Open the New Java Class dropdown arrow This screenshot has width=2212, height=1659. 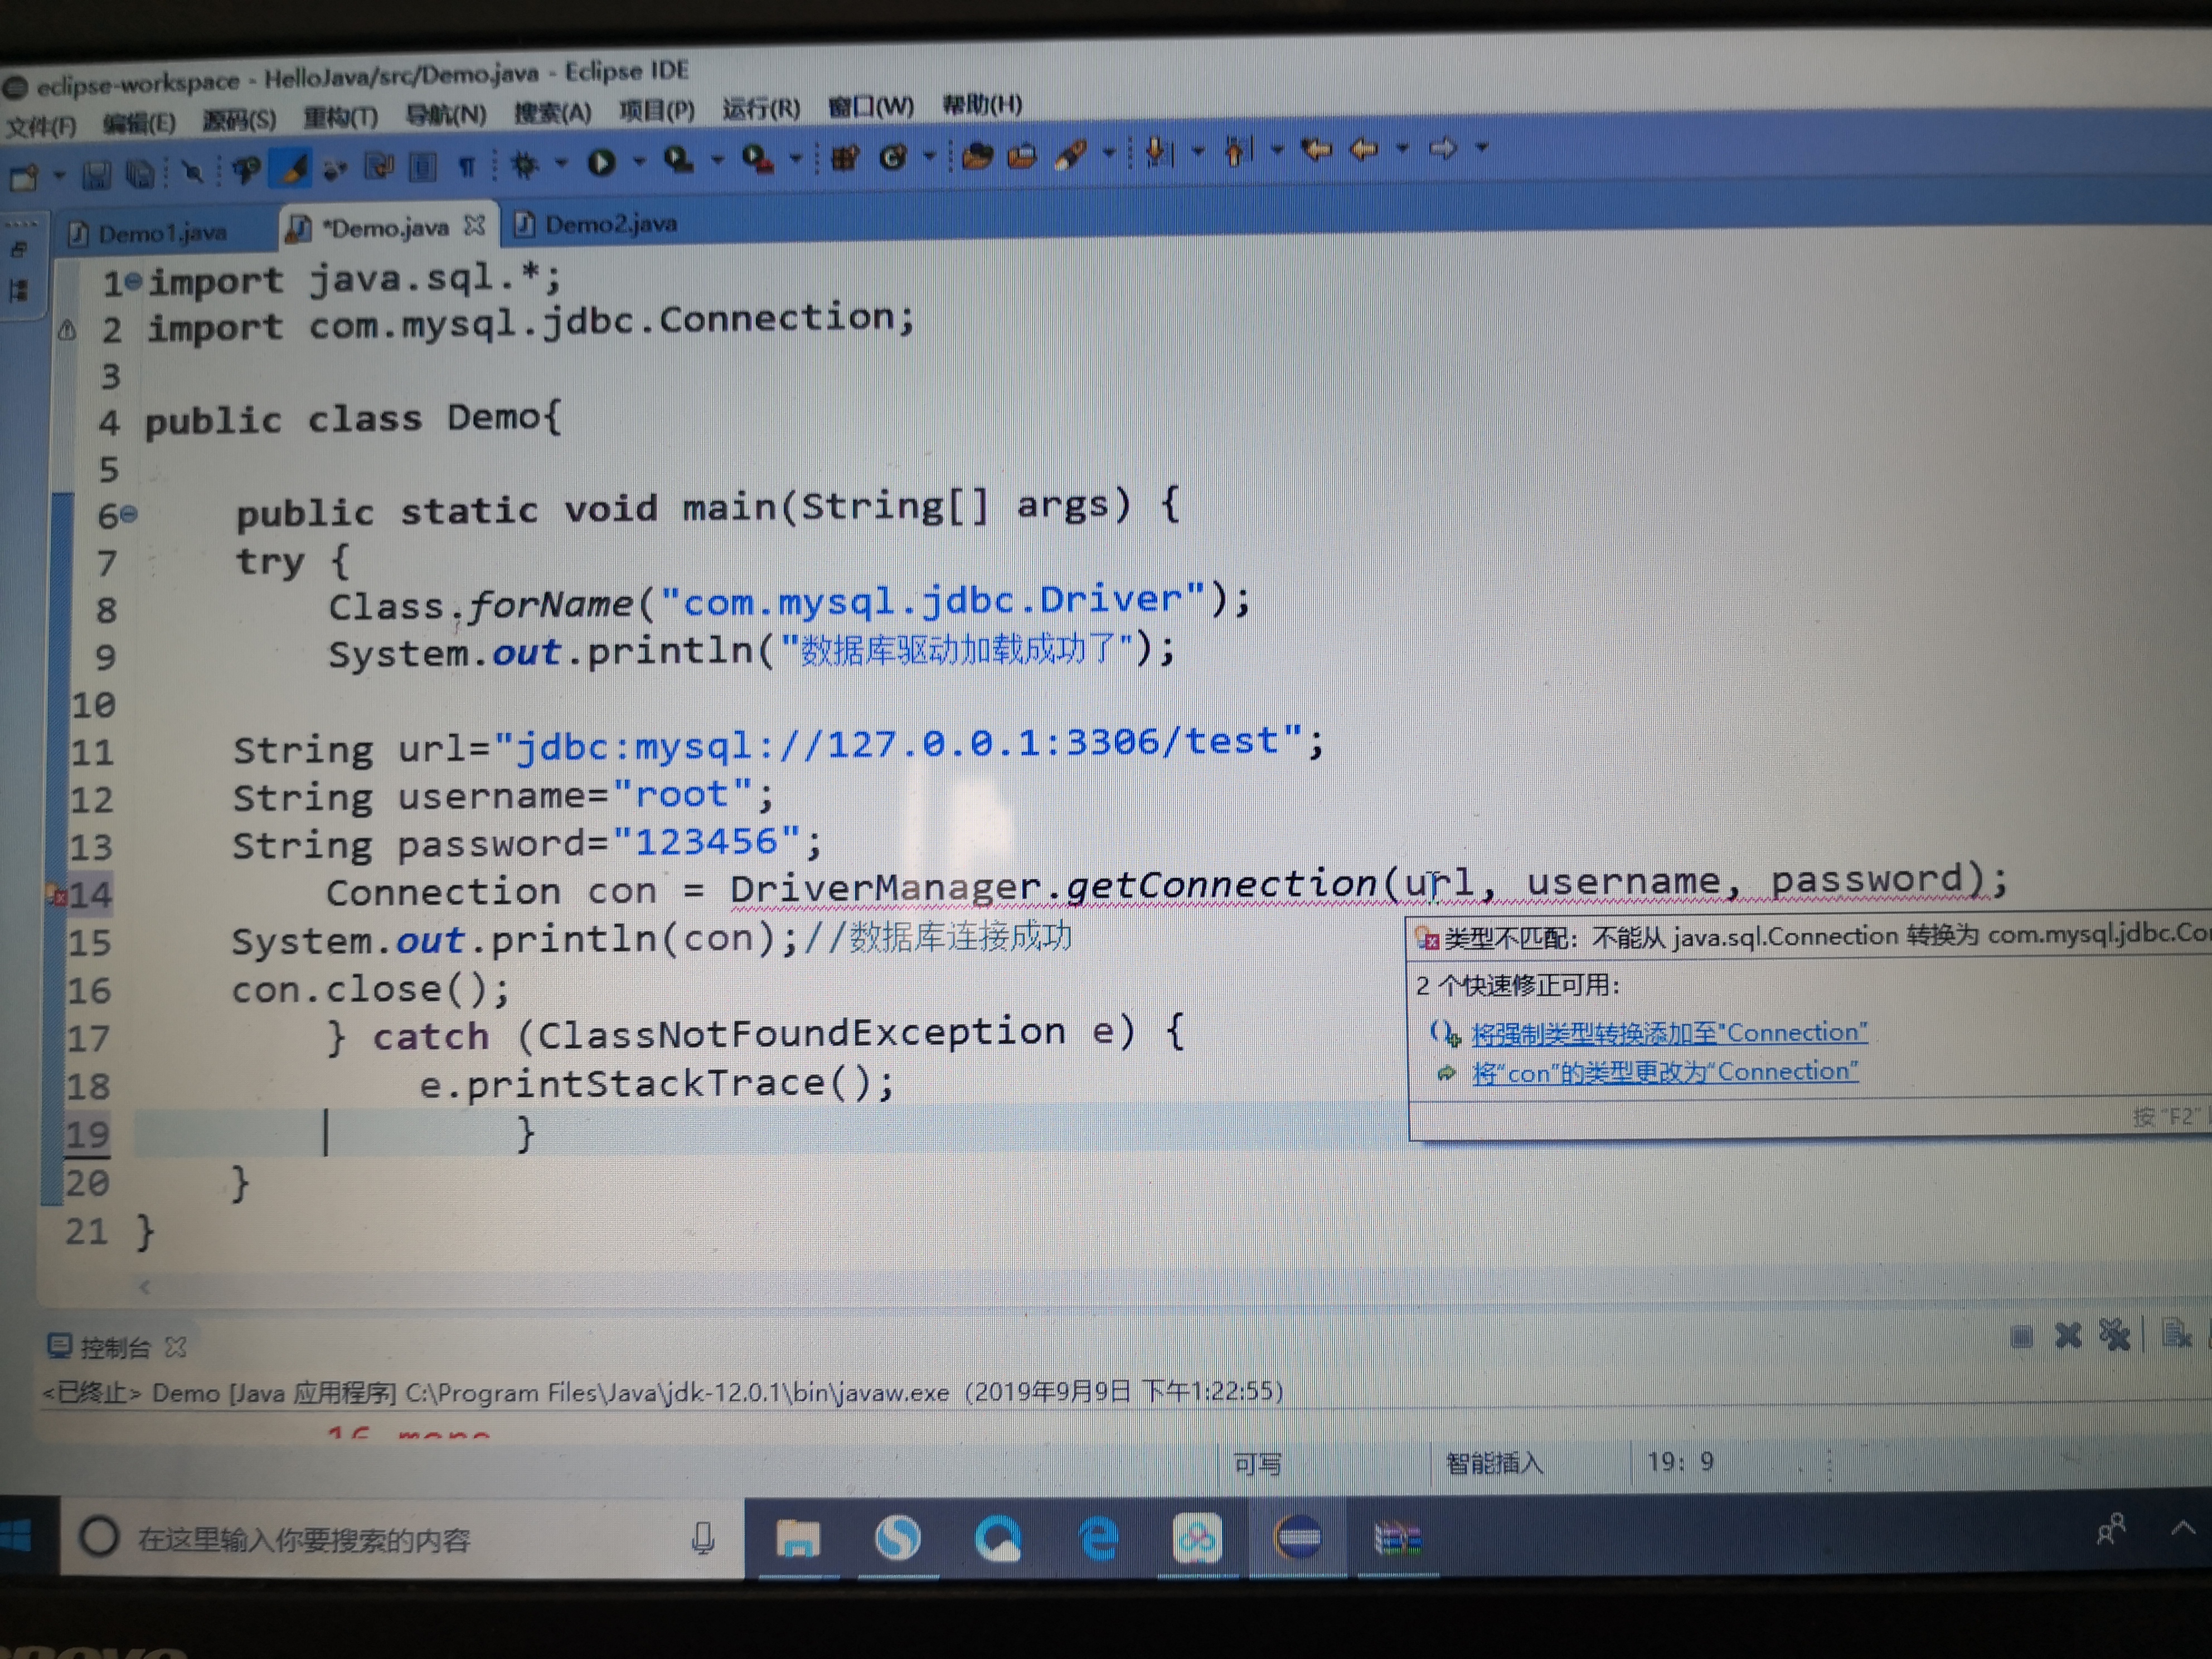point(929,155)
